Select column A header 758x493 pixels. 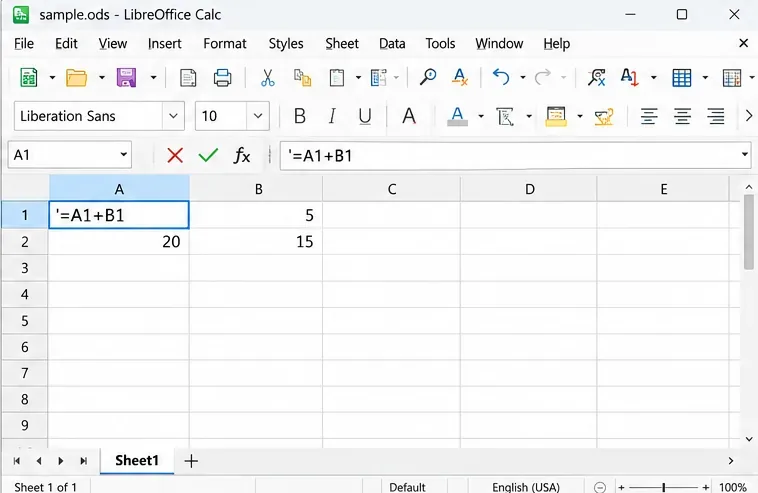[119, 189]
